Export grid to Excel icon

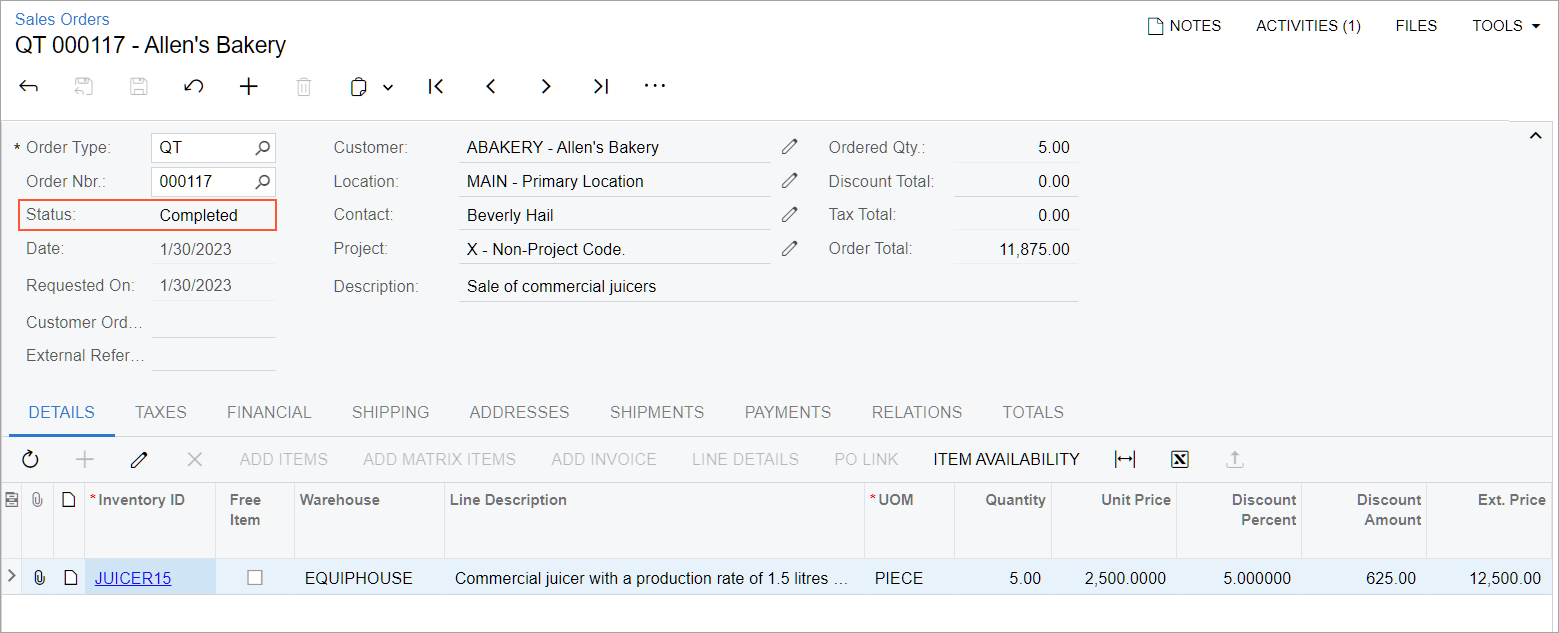tap(1180, 459)
